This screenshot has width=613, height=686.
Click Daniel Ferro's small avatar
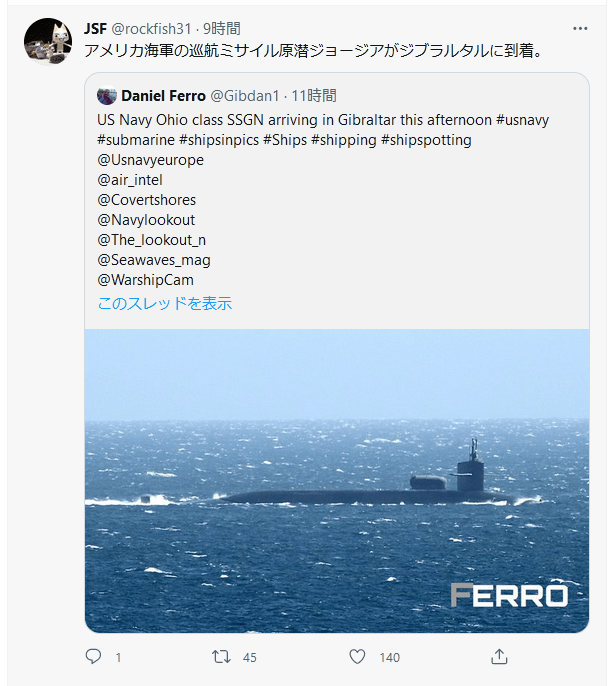click(107, 96)
